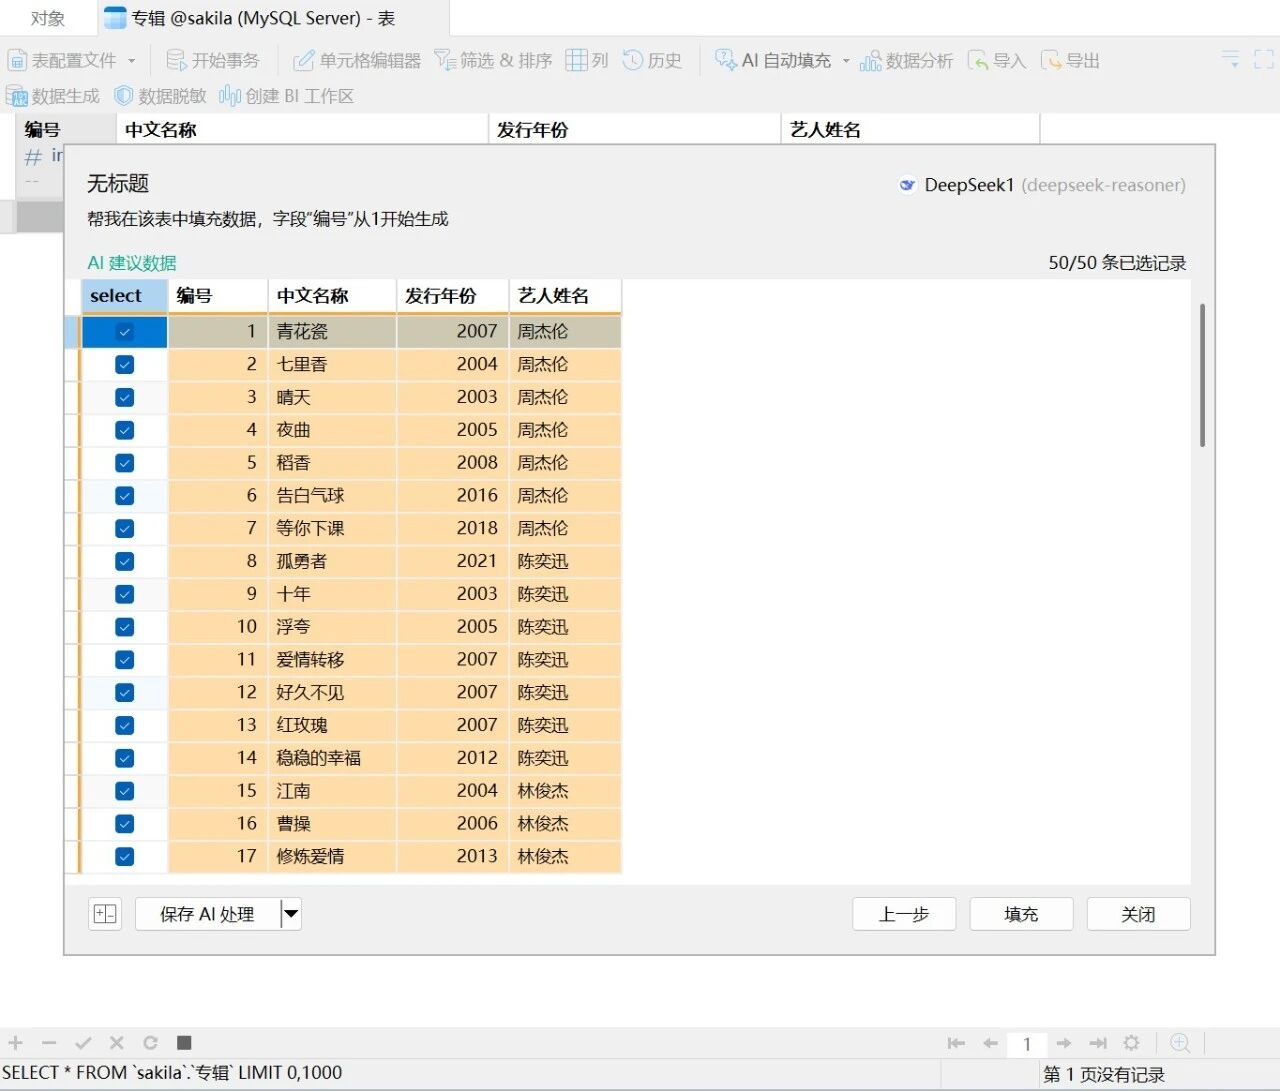Uncheck the checkbox for row 青花瓷

[125, 332]
